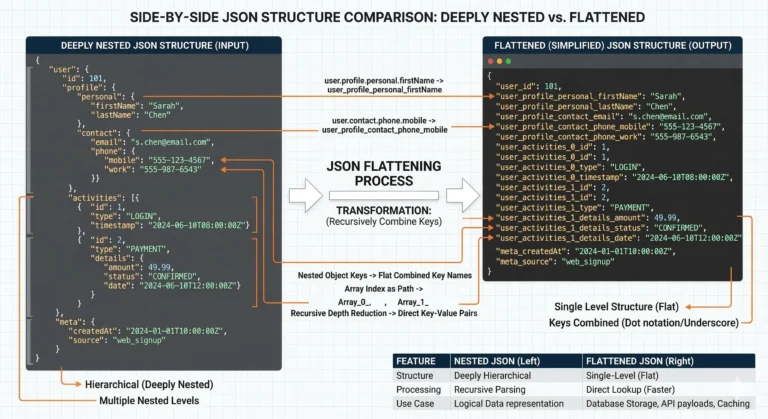
Task: Select the 'DEEPLY NESTED JSON STRUCTURE (INPUT)' panel header
Action: 154,46
